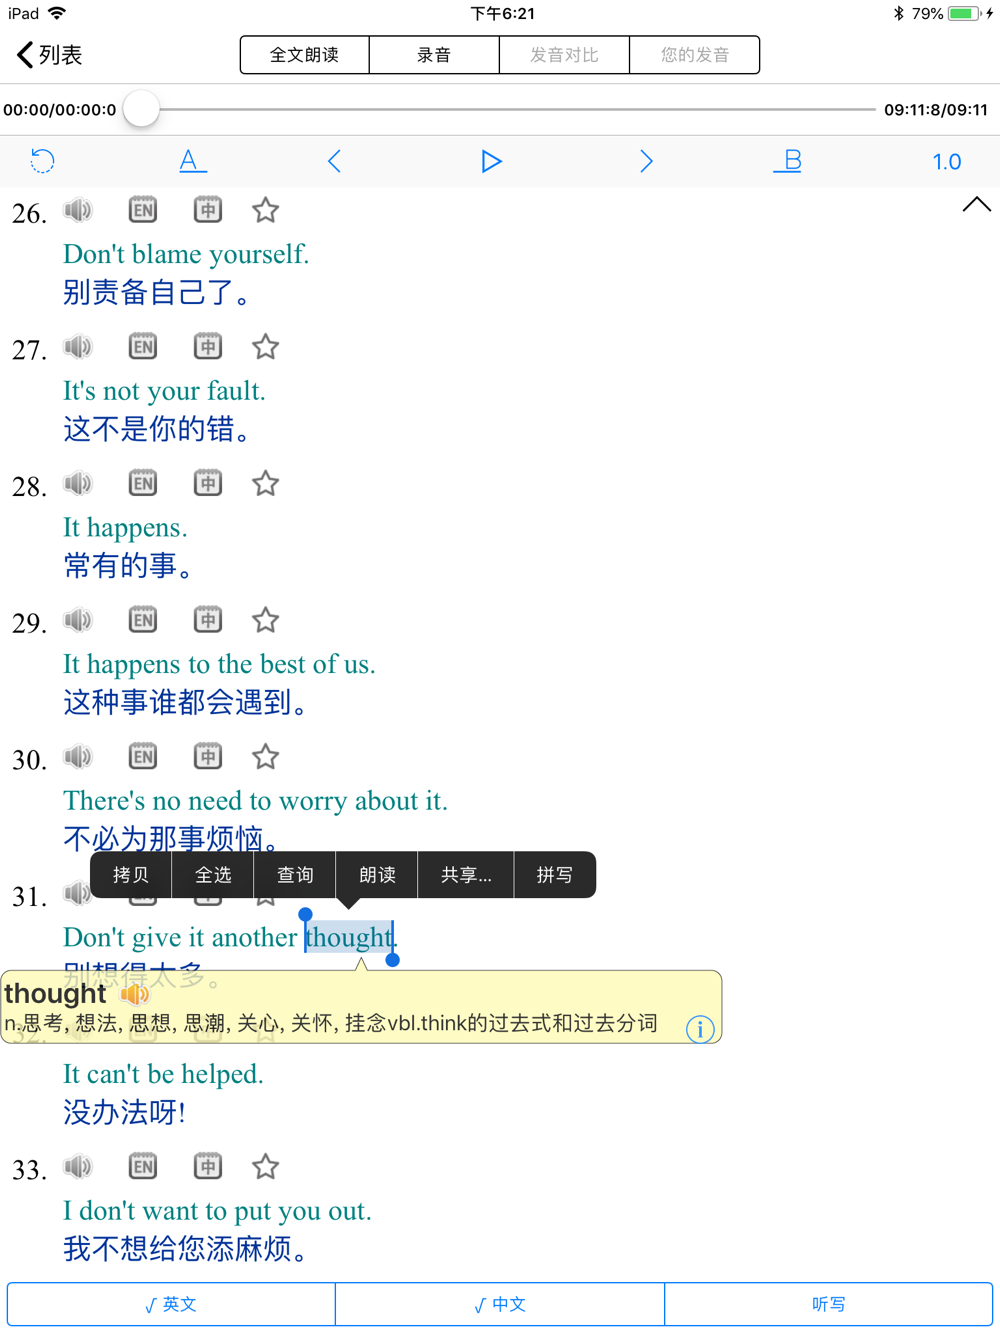Choose 朗读 in the context menu
Image resolution: width=1000 pixels, height=1333 pixels.
point(377,875)
